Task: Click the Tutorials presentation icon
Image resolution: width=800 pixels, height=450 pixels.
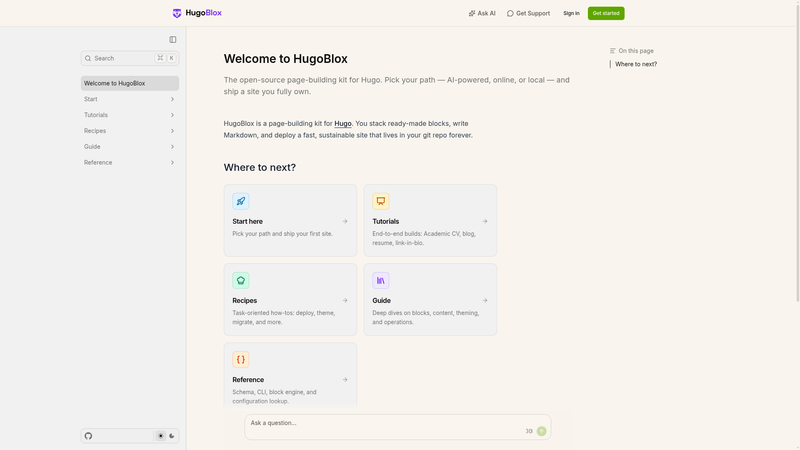Action: [x=381, y=201]
